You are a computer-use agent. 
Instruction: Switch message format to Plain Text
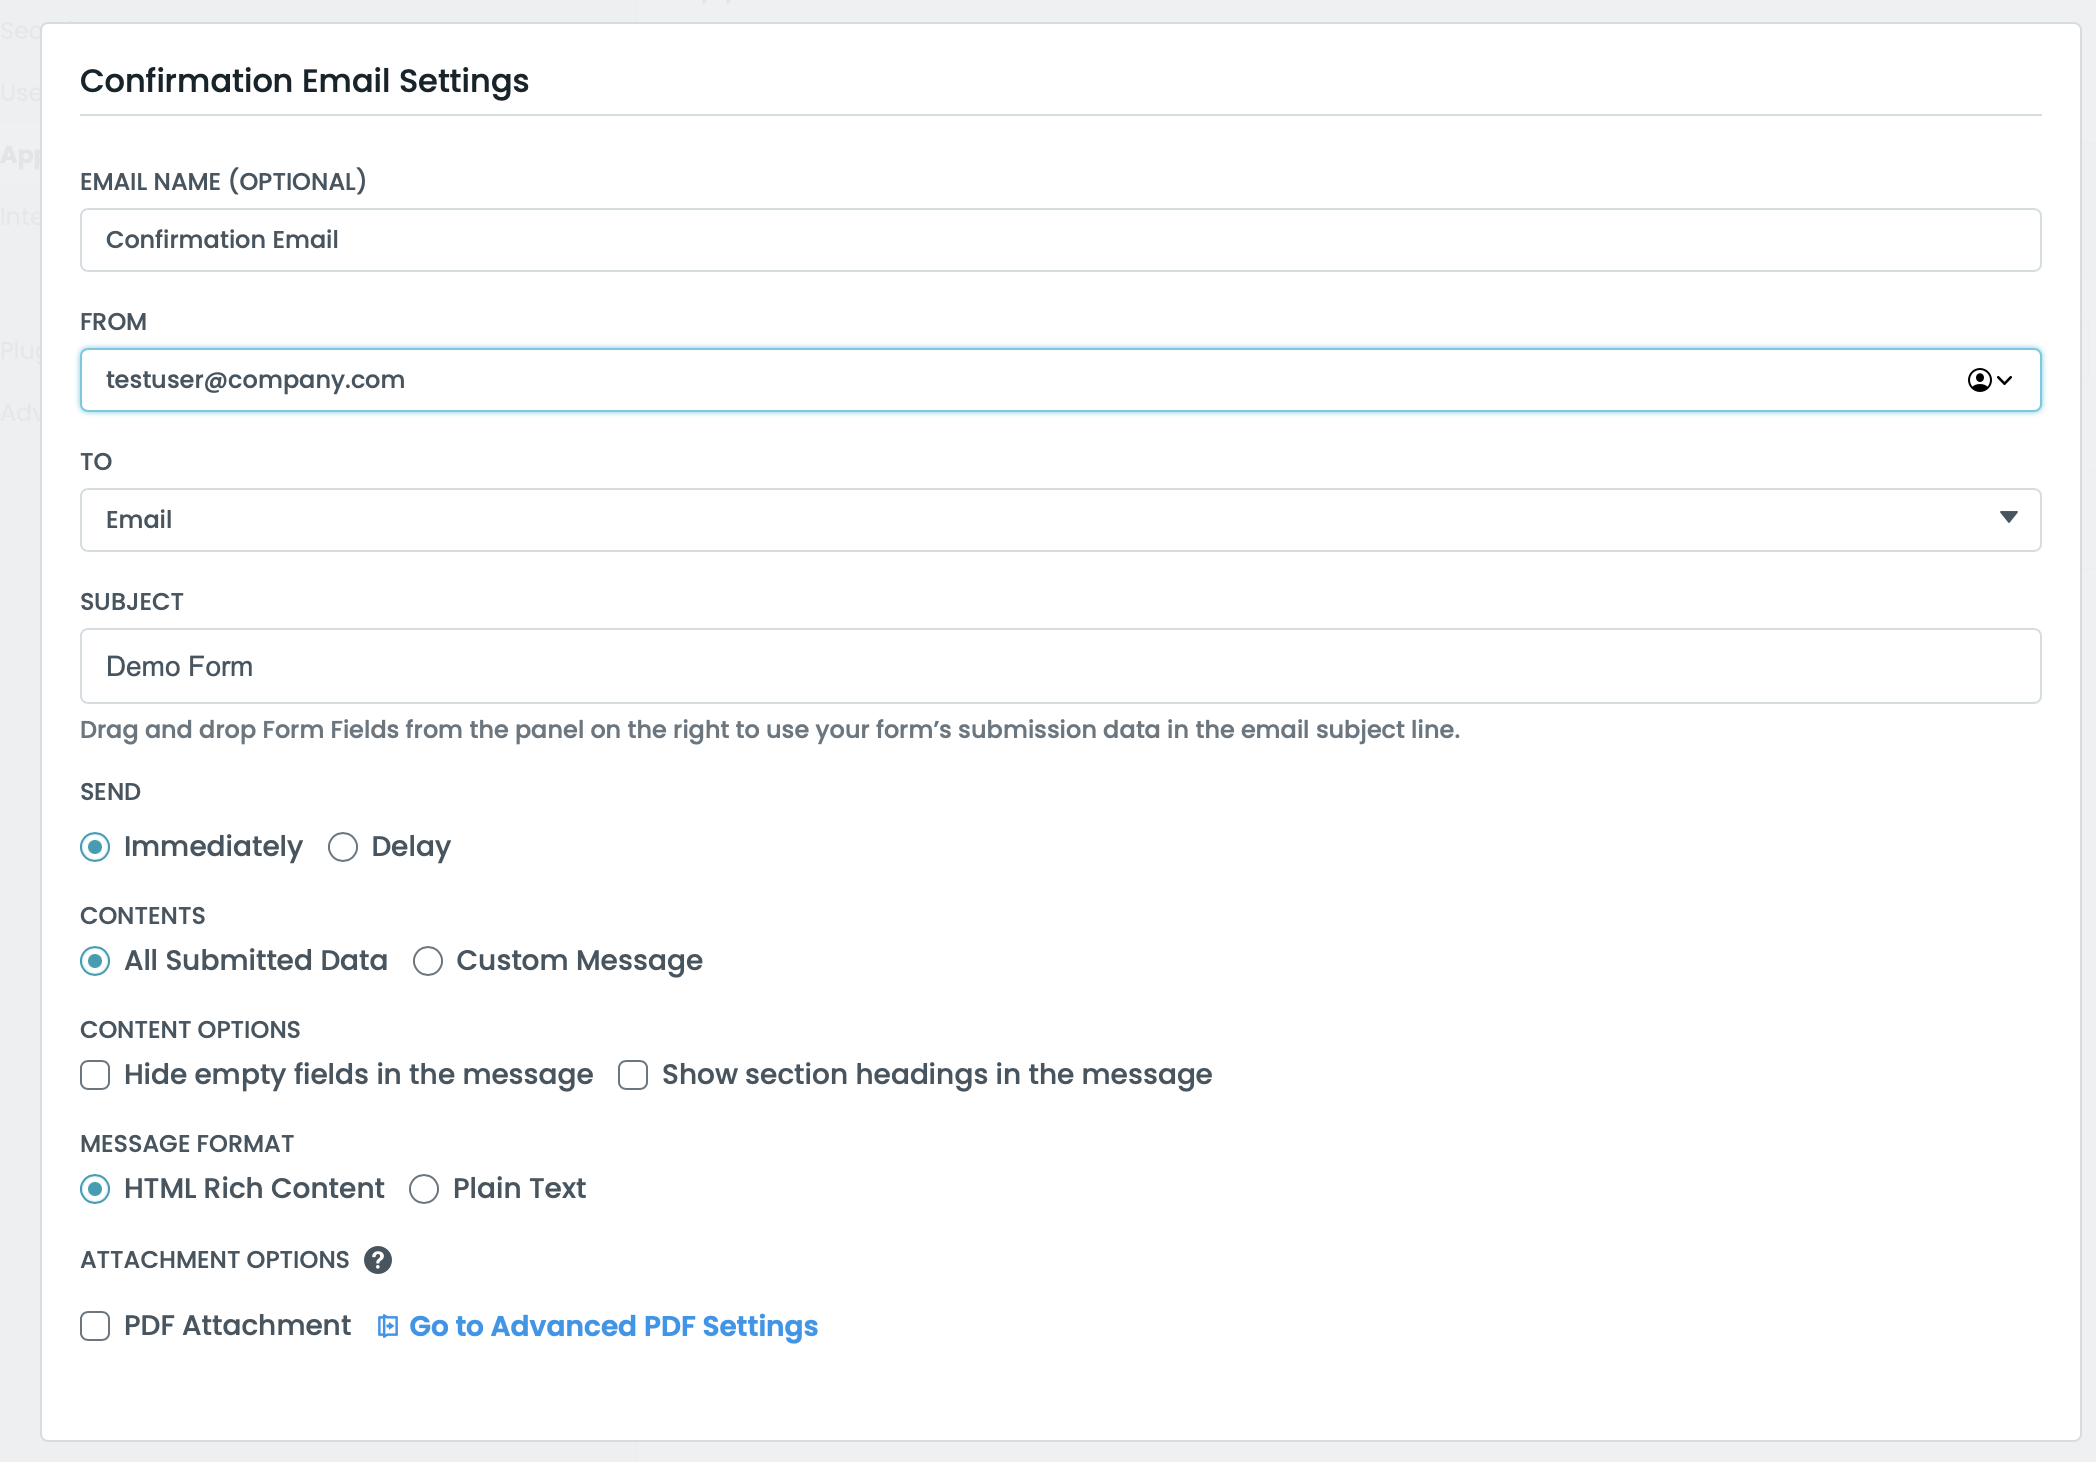click(424, 1189)
